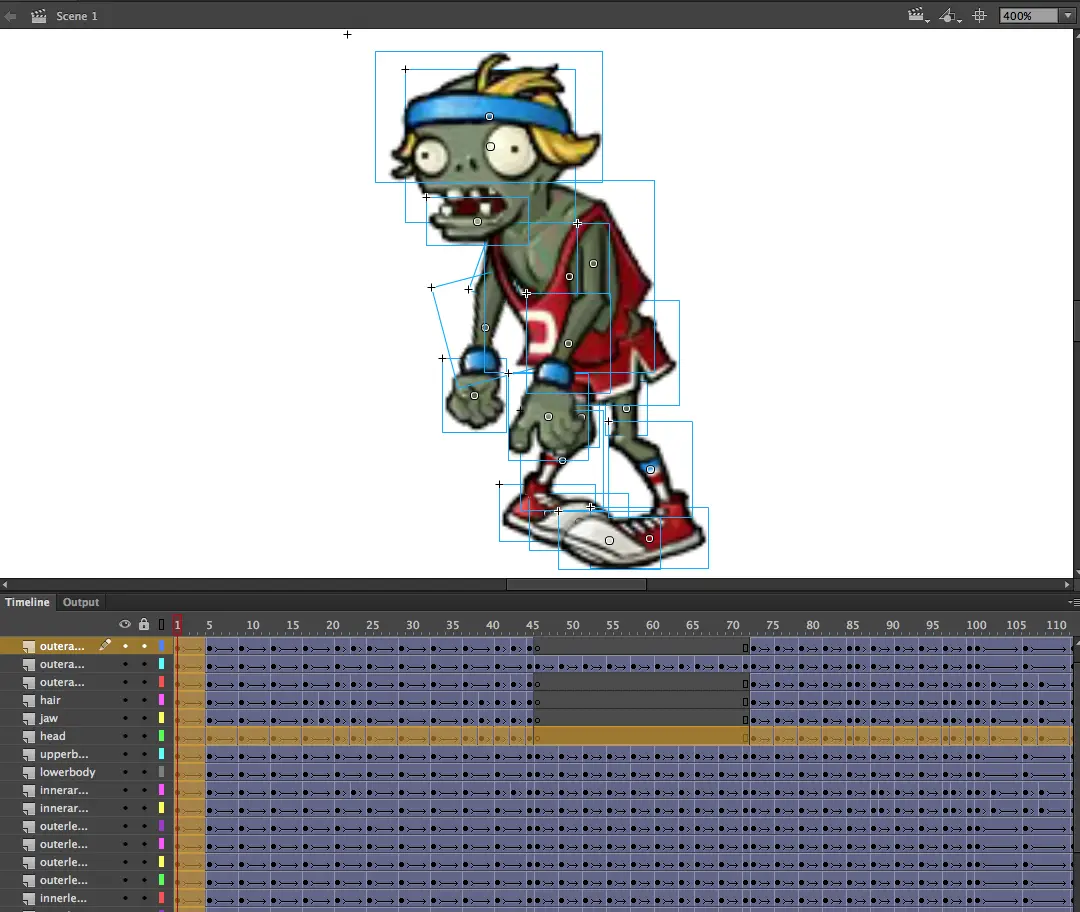This screenshot has height=912, width=1080.
Task: Click the stage horizontal scrollbar thumb
Action: click(x=577, y=584)
